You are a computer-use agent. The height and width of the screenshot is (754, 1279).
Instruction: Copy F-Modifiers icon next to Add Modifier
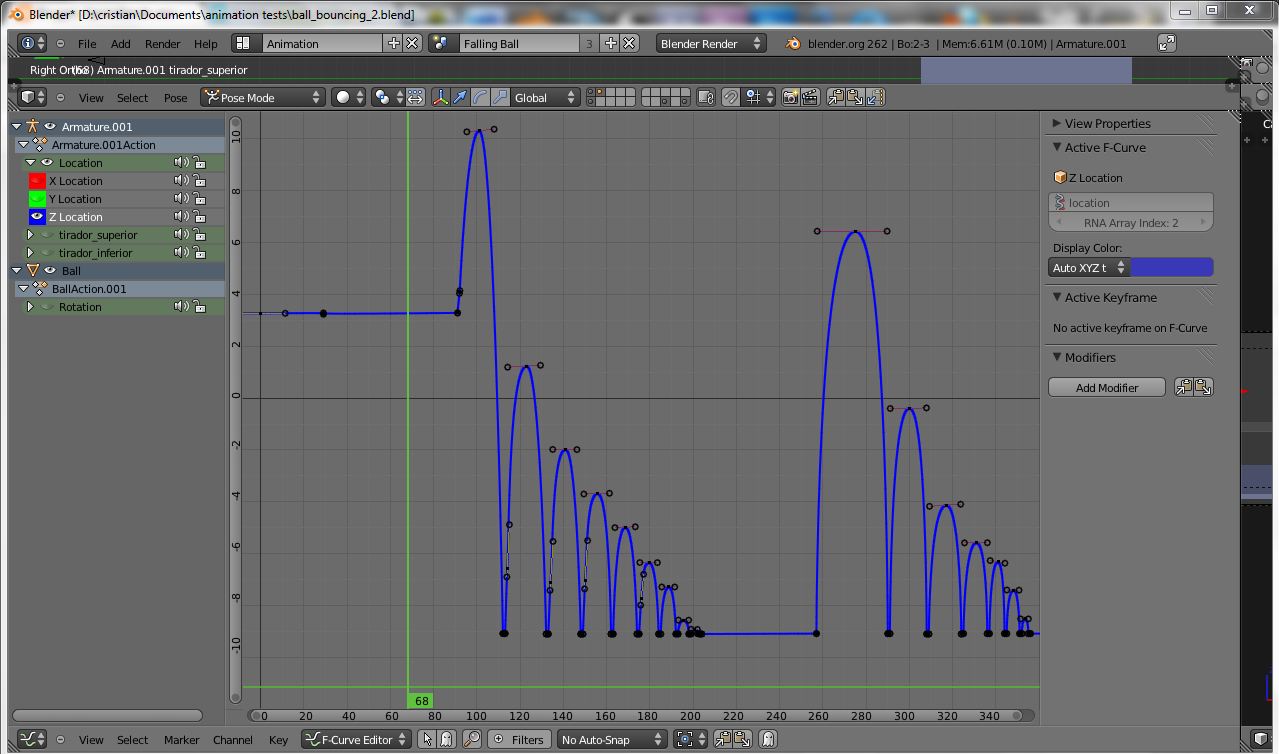[1184, 387]
